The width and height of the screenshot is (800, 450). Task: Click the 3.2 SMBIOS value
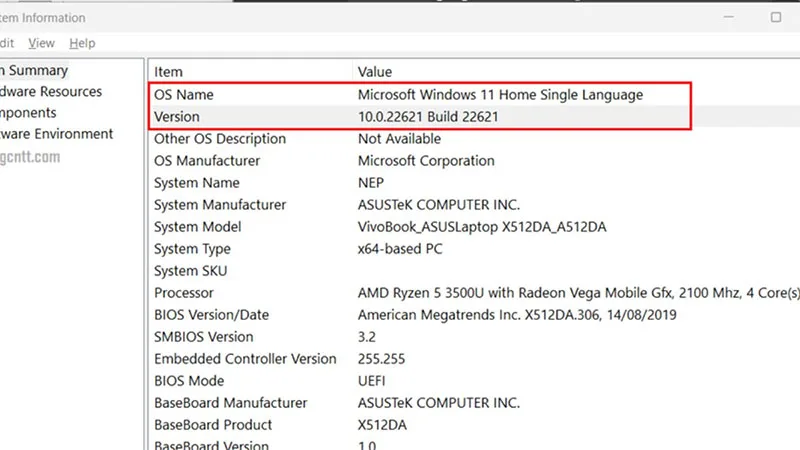point(366,337)
